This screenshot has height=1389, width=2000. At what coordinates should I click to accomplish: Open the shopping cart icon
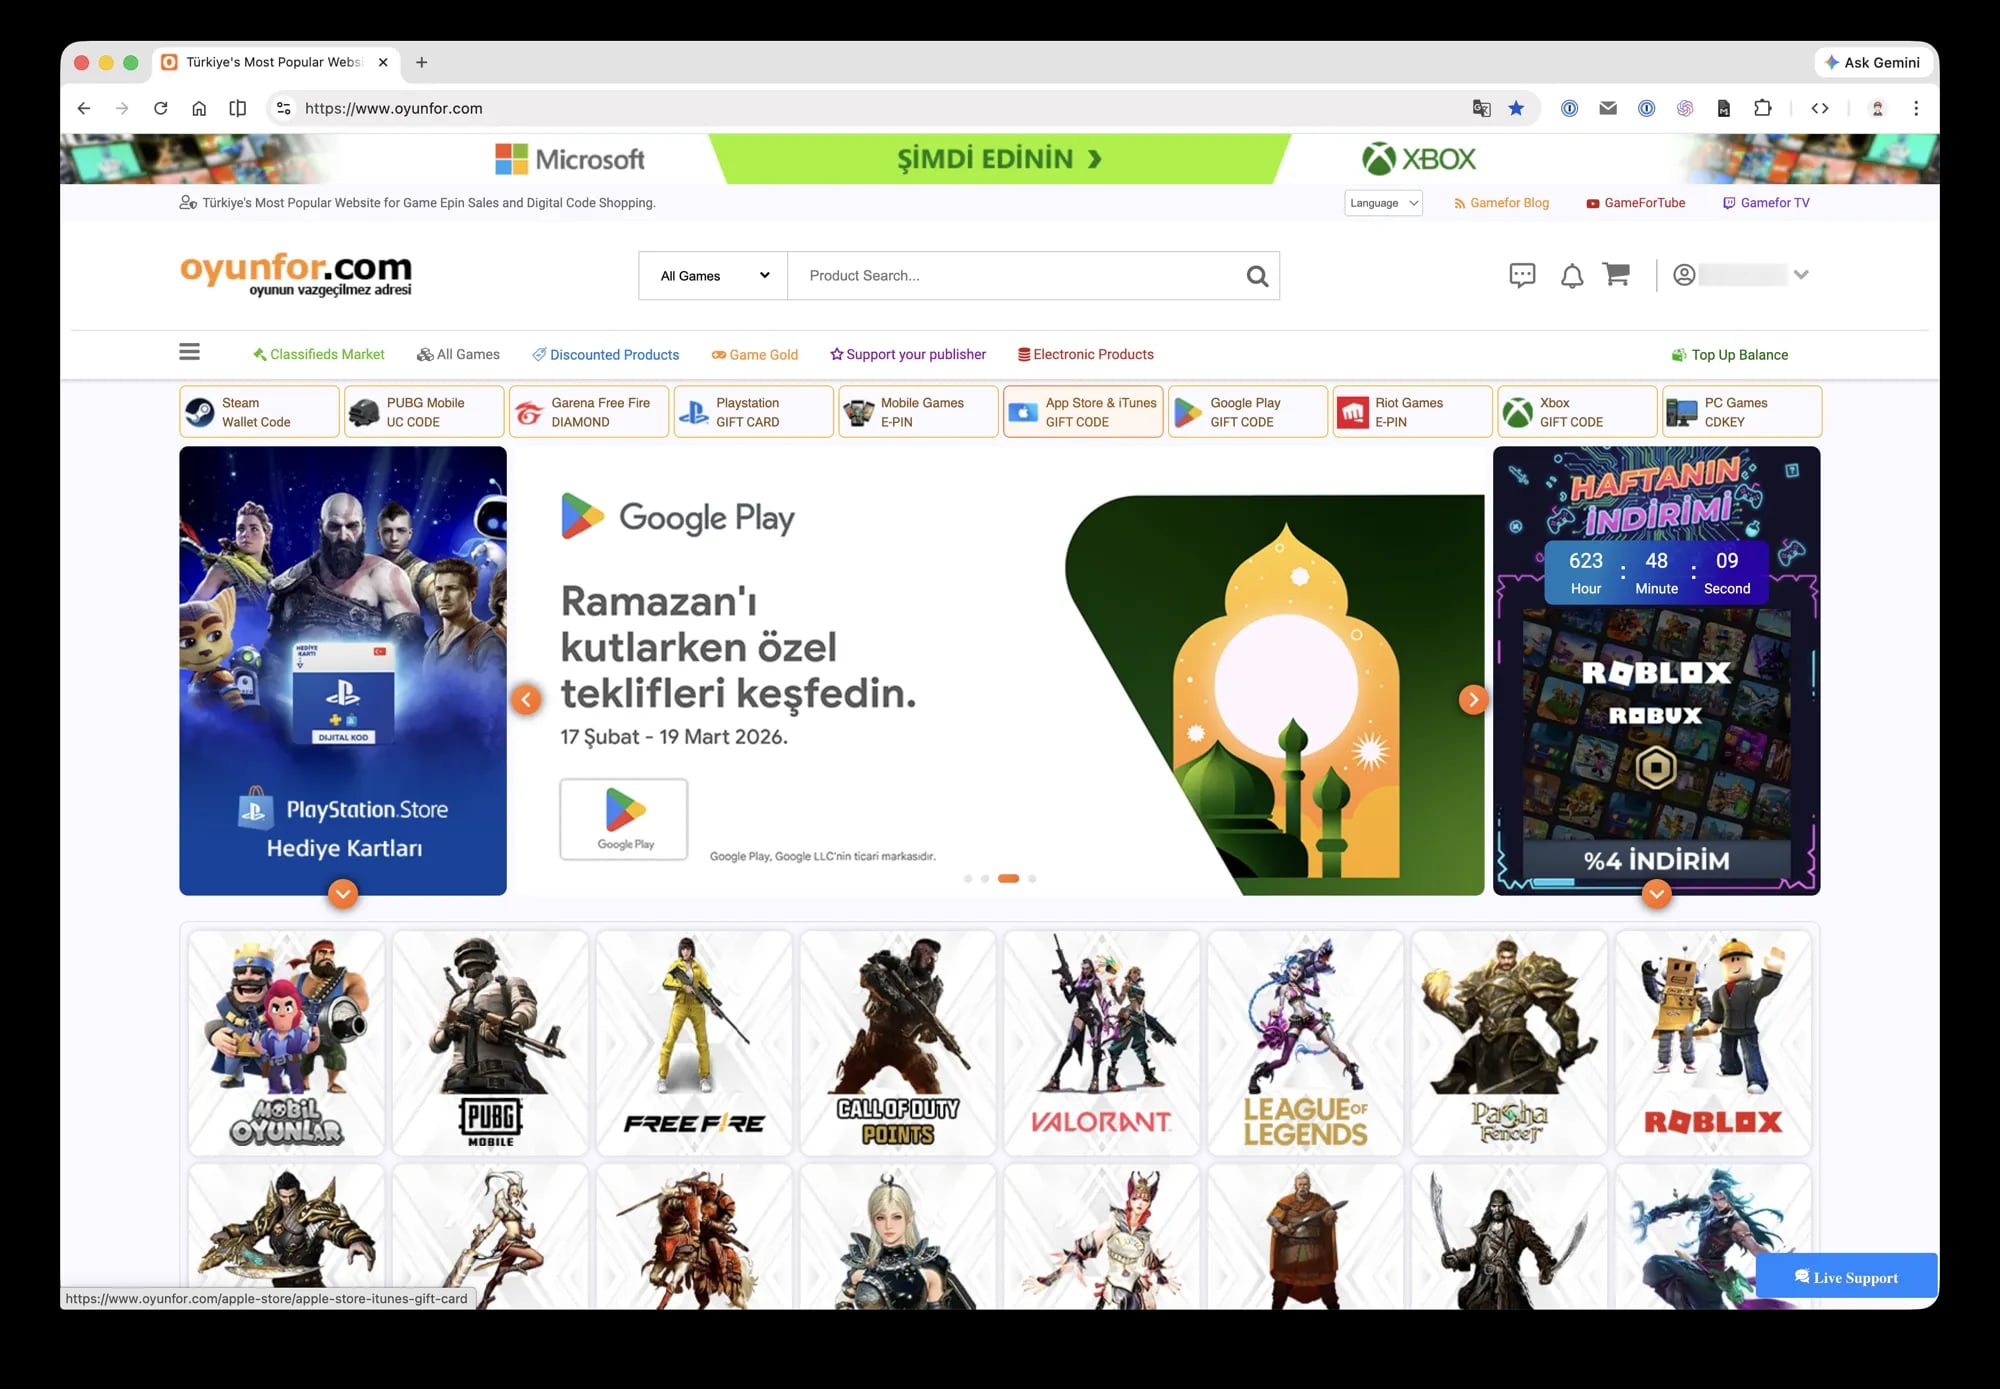point(1616,275)
